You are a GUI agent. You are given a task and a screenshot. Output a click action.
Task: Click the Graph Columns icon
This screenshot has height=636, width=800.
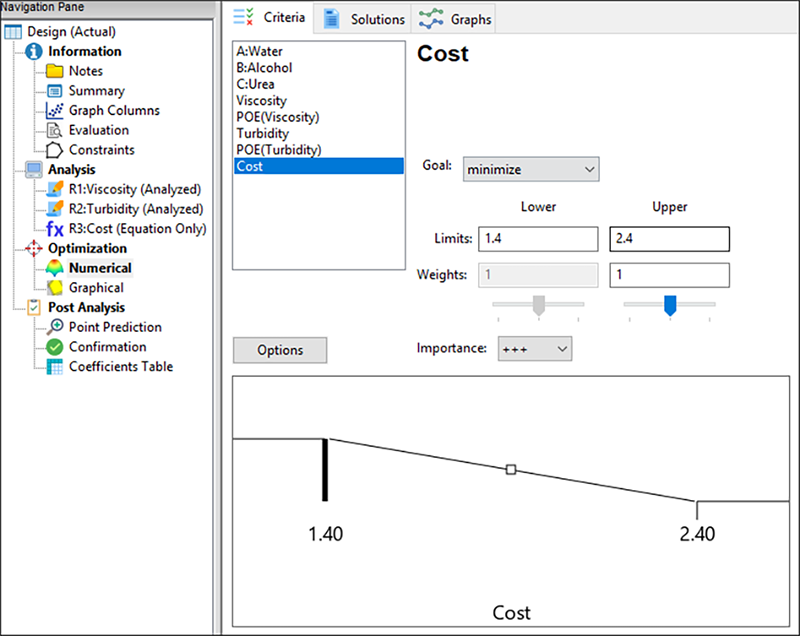pyautogui.click(x=54, y=111)
